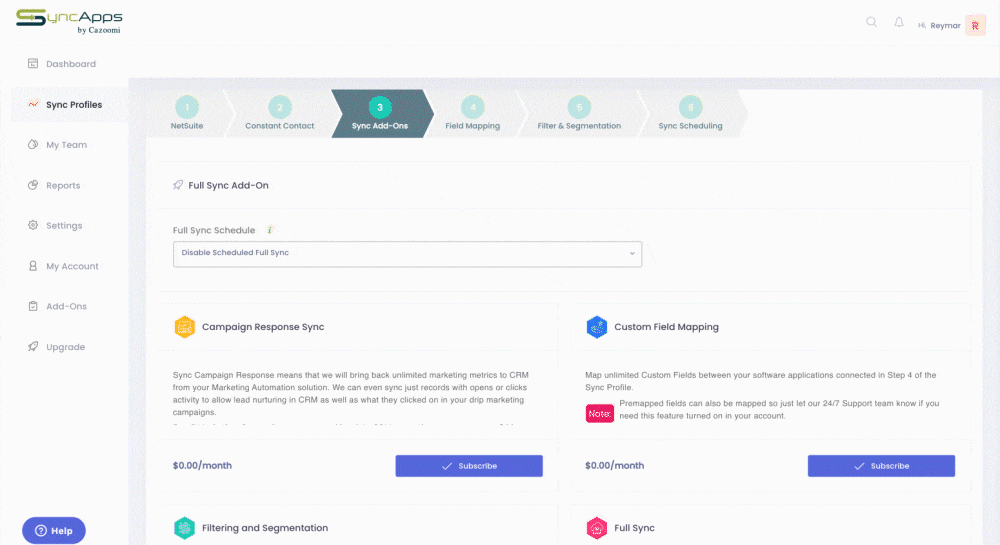Open the search magnifier icon
This screenshot has width=1000, height=545.
[x=871, y=22]
